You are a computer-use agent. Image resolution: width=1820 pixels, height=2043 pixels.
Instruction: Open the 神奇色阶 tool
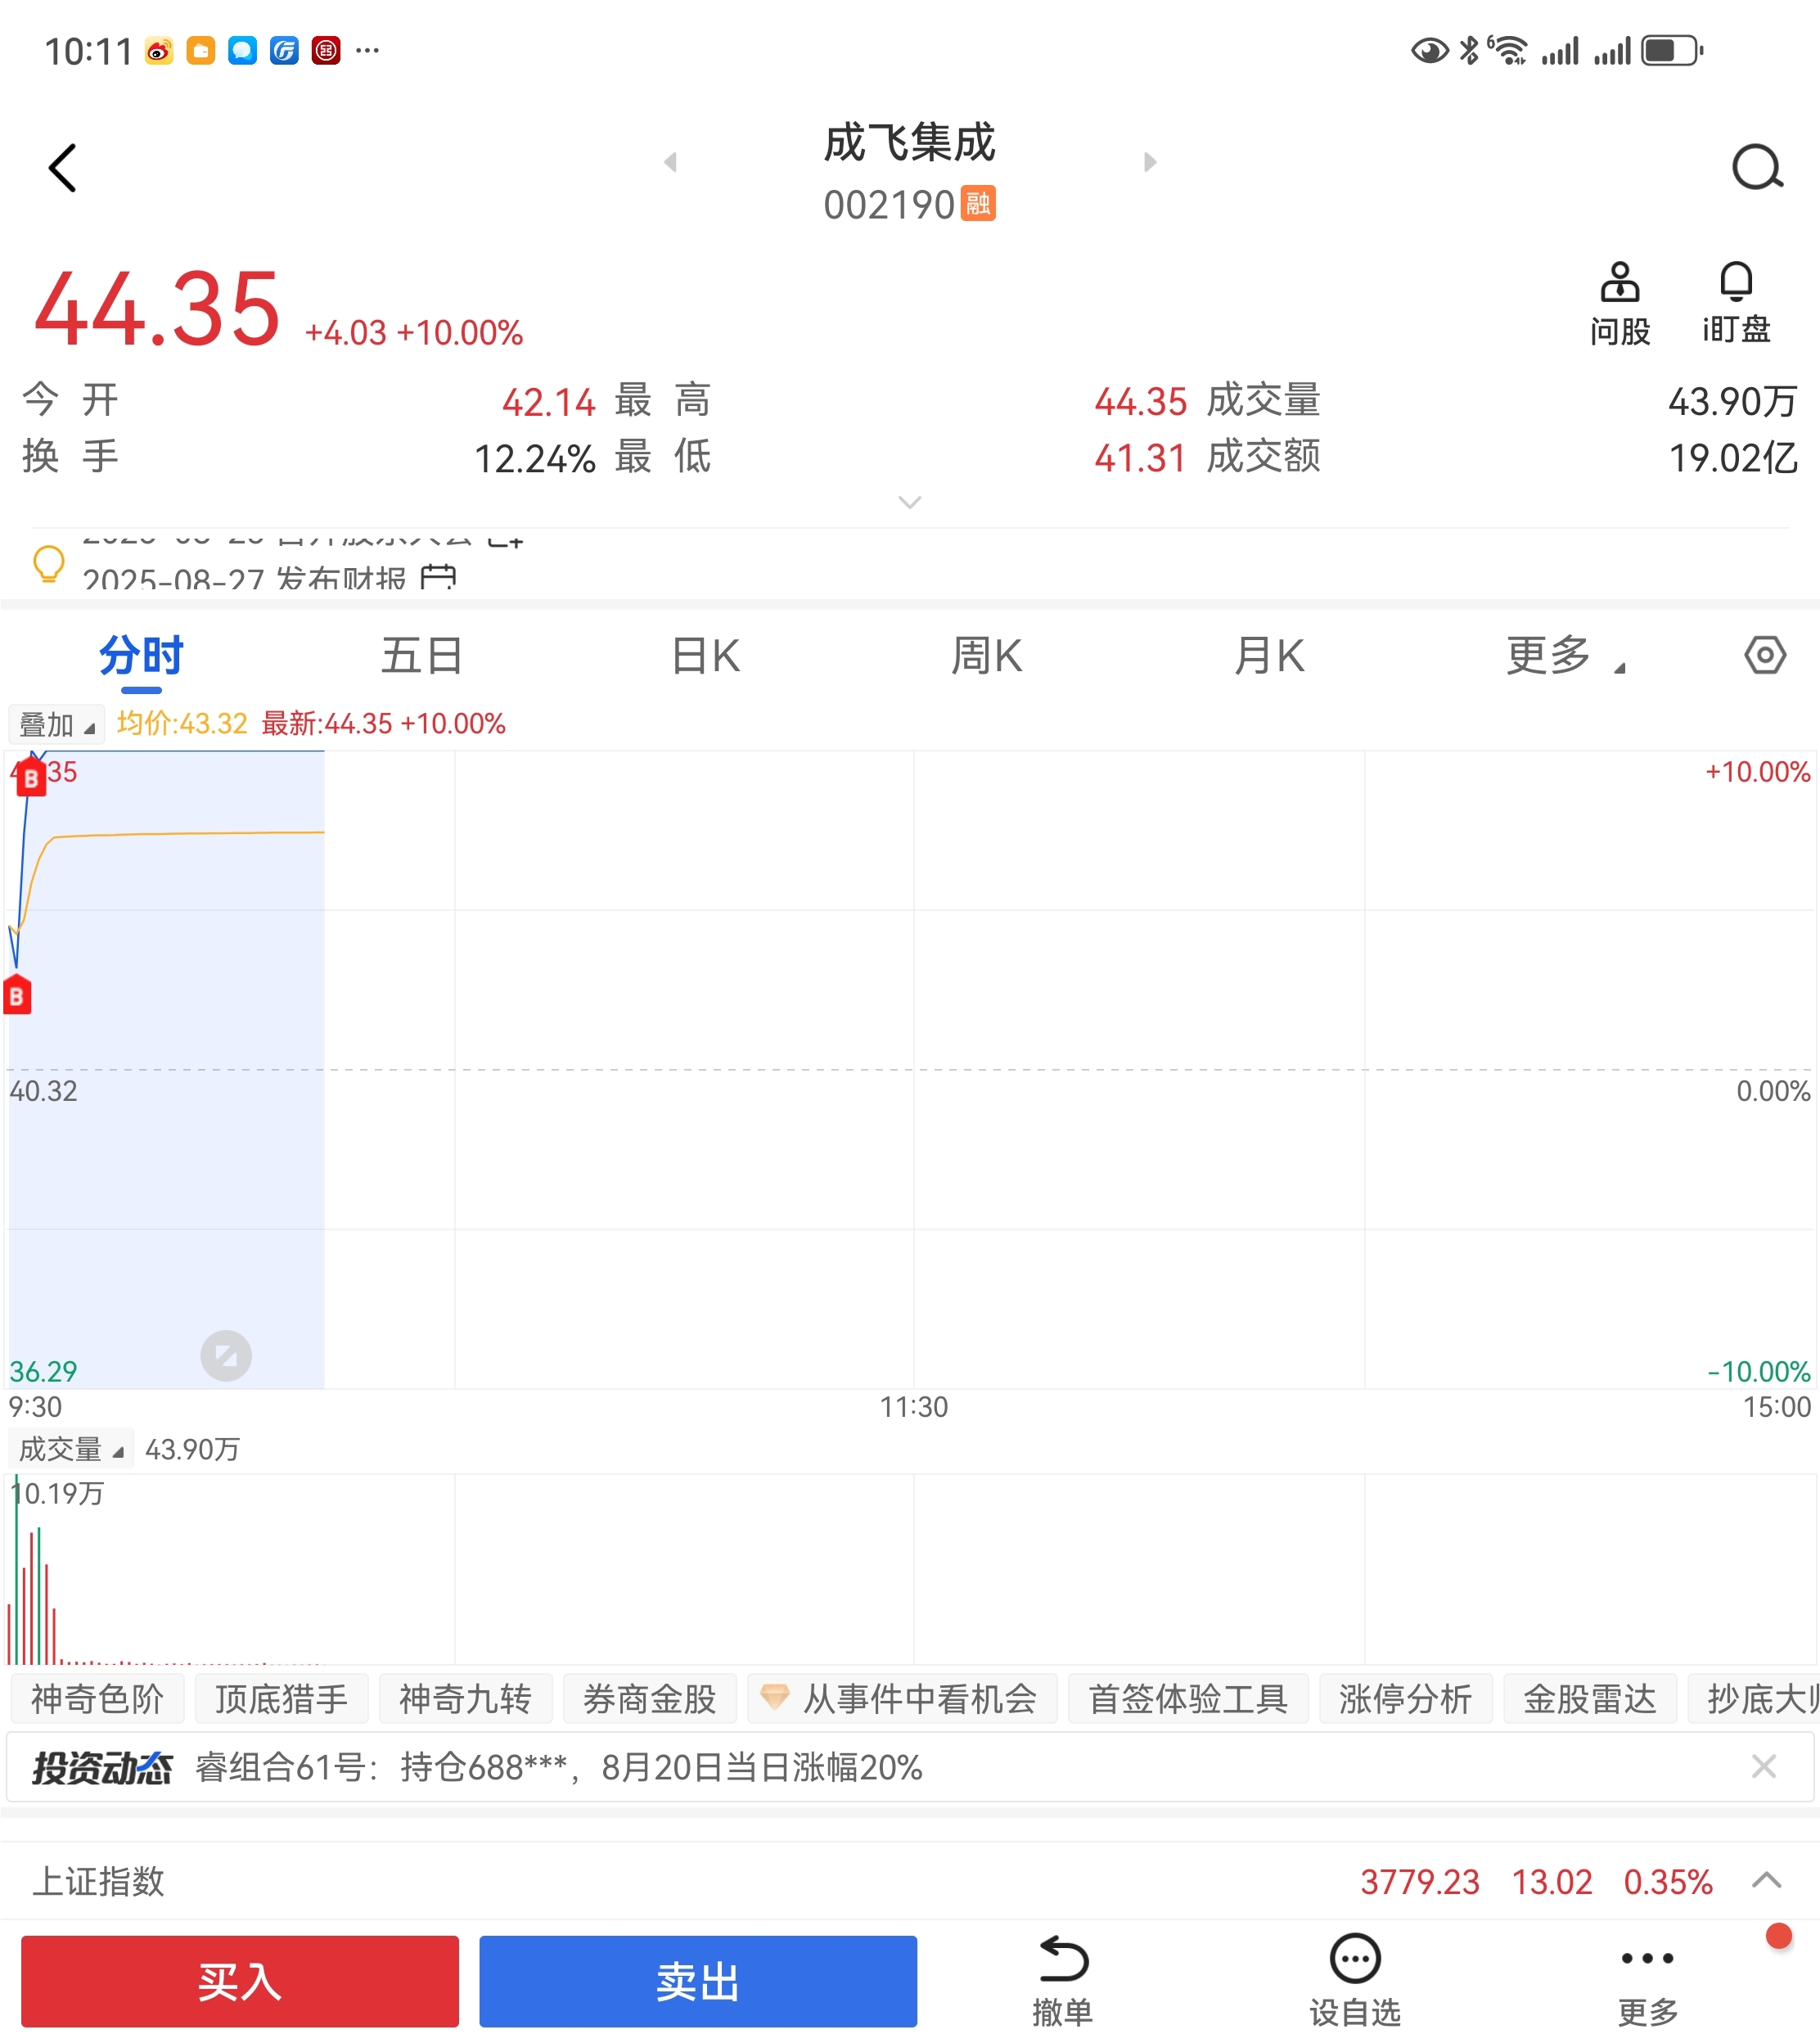pos(97,1699)
